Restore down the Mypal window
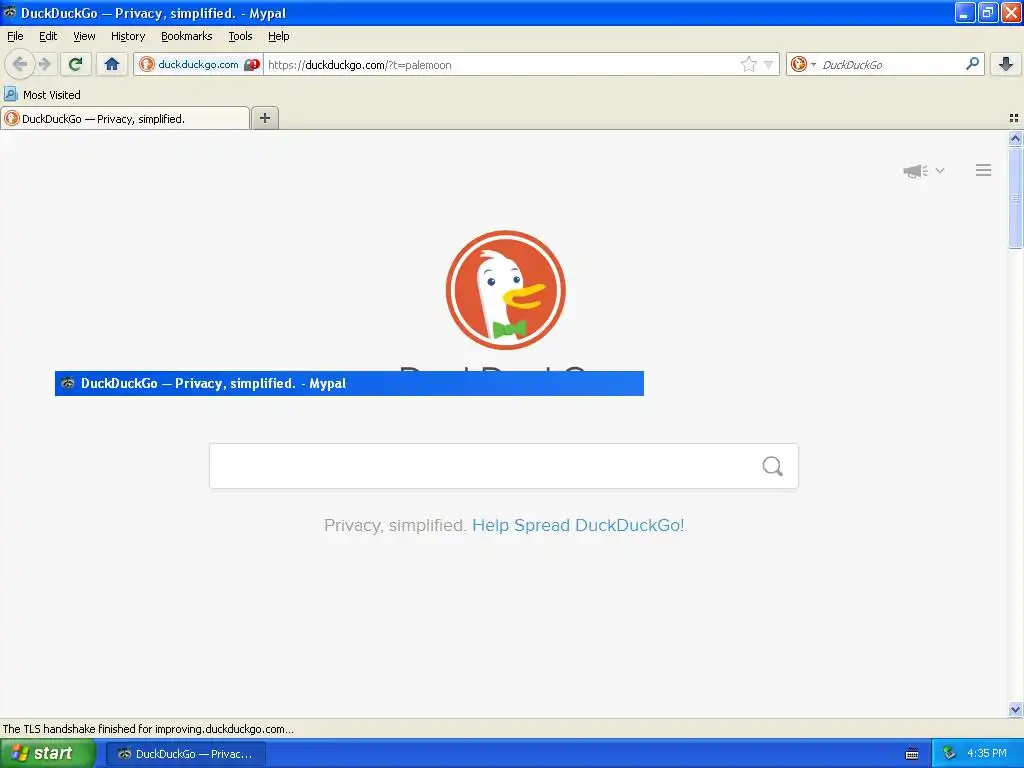Screen dimensions: 1024x768 click(987, 12)
